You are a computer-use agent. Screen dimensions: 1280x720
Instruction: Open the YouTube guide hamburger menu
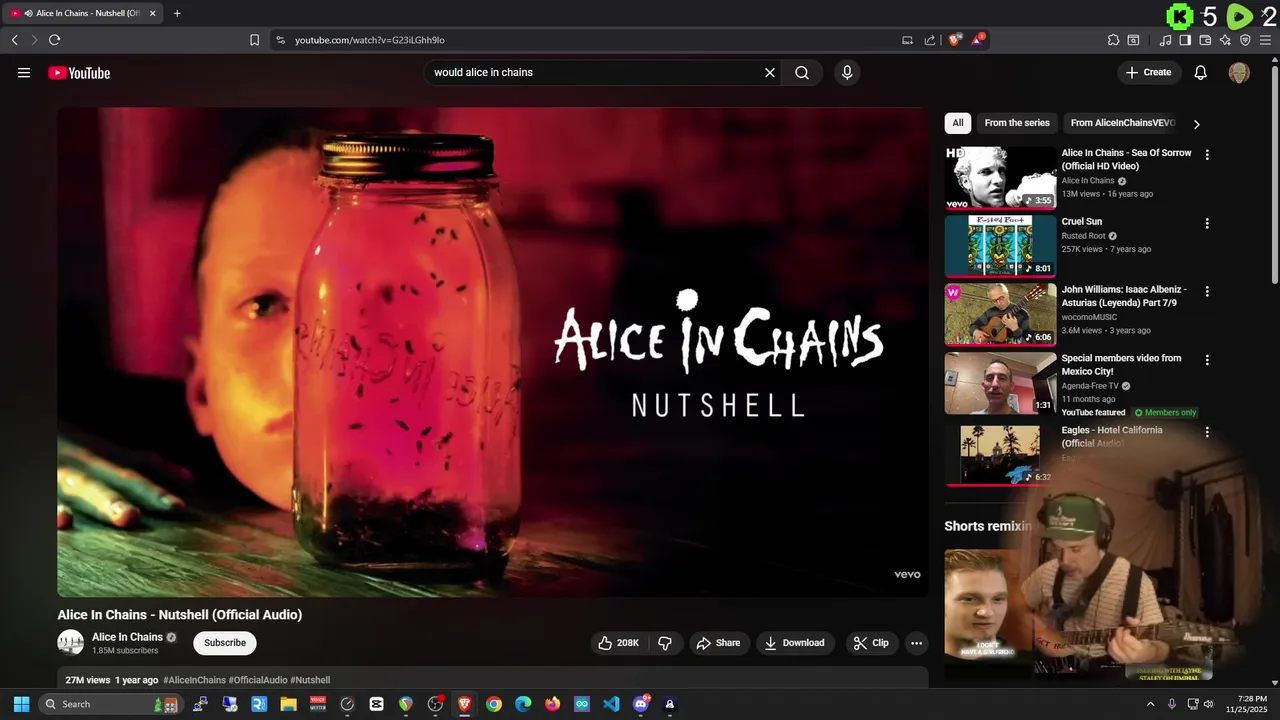(24, 72)
